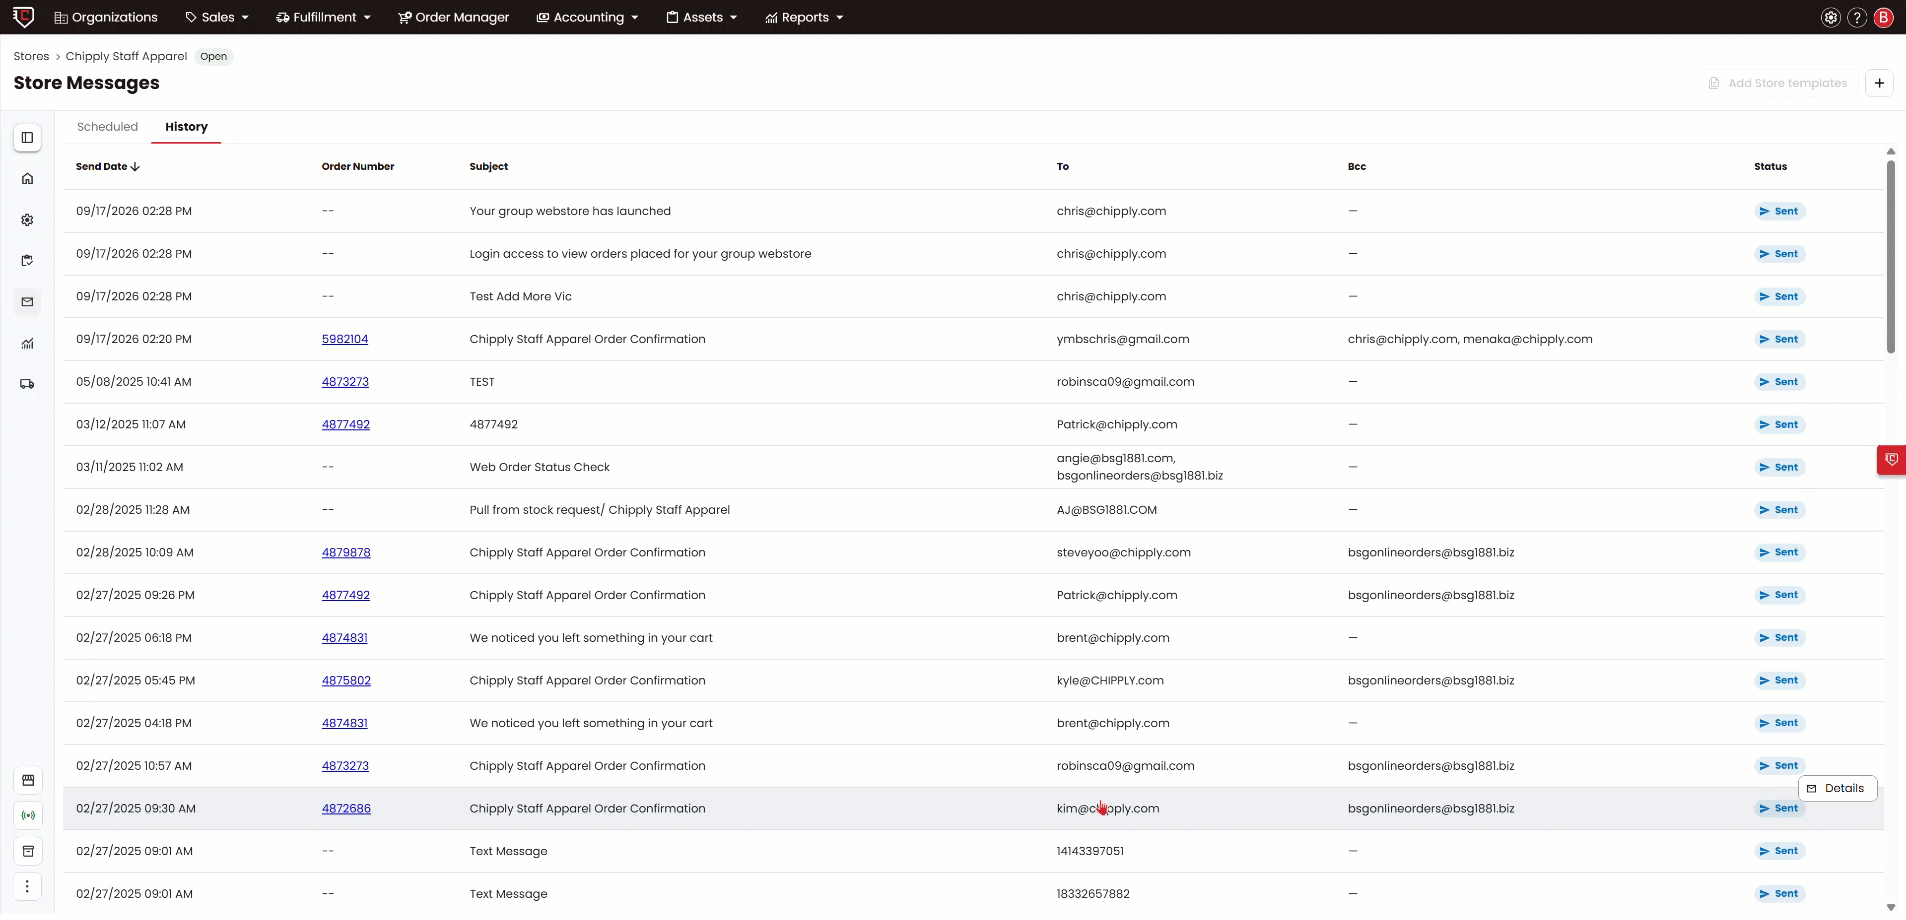Open the home icon in sidebar

coord(27,179)
